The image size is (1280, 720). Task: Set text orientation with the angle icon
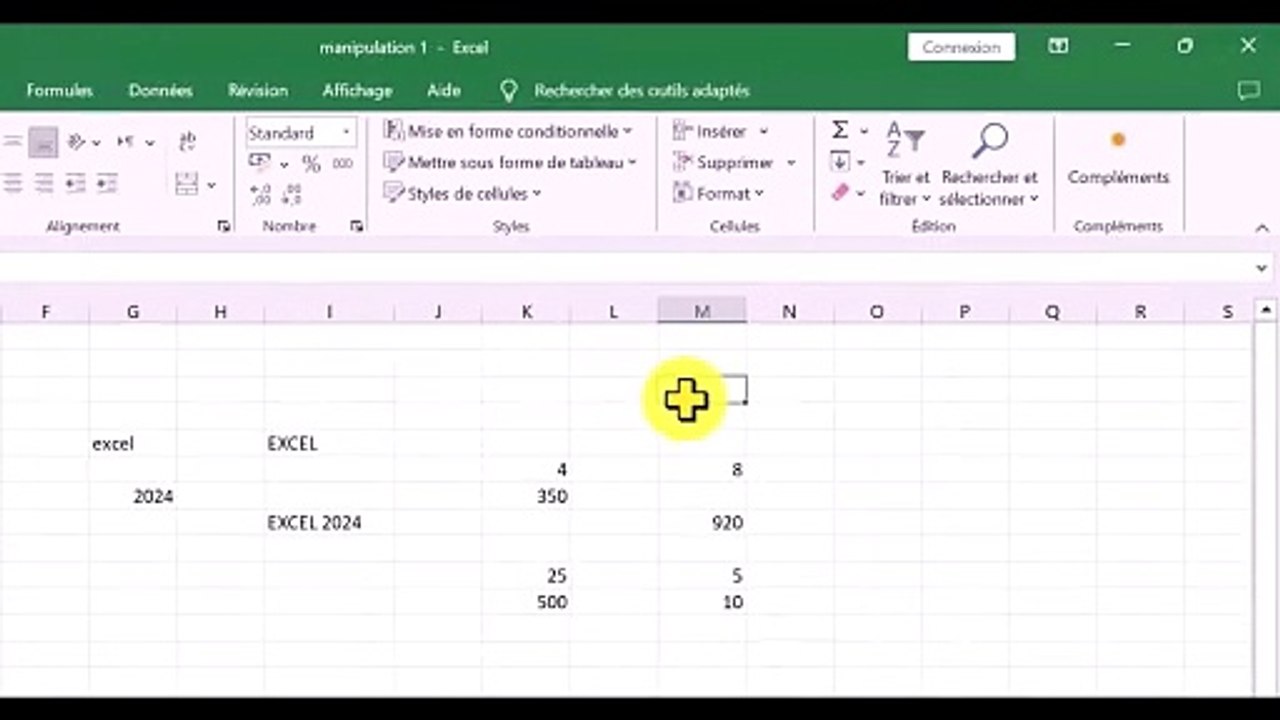(x=77, y=142)
